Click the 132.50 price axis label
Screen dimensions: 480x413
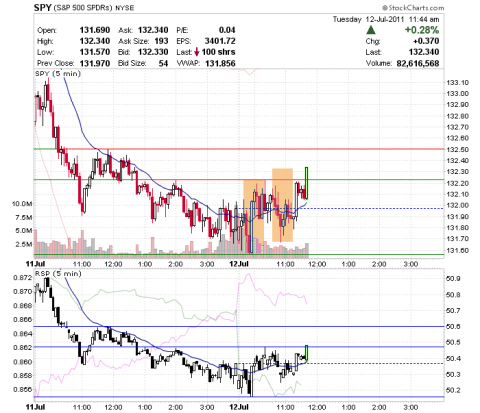[x=457, y=149]
